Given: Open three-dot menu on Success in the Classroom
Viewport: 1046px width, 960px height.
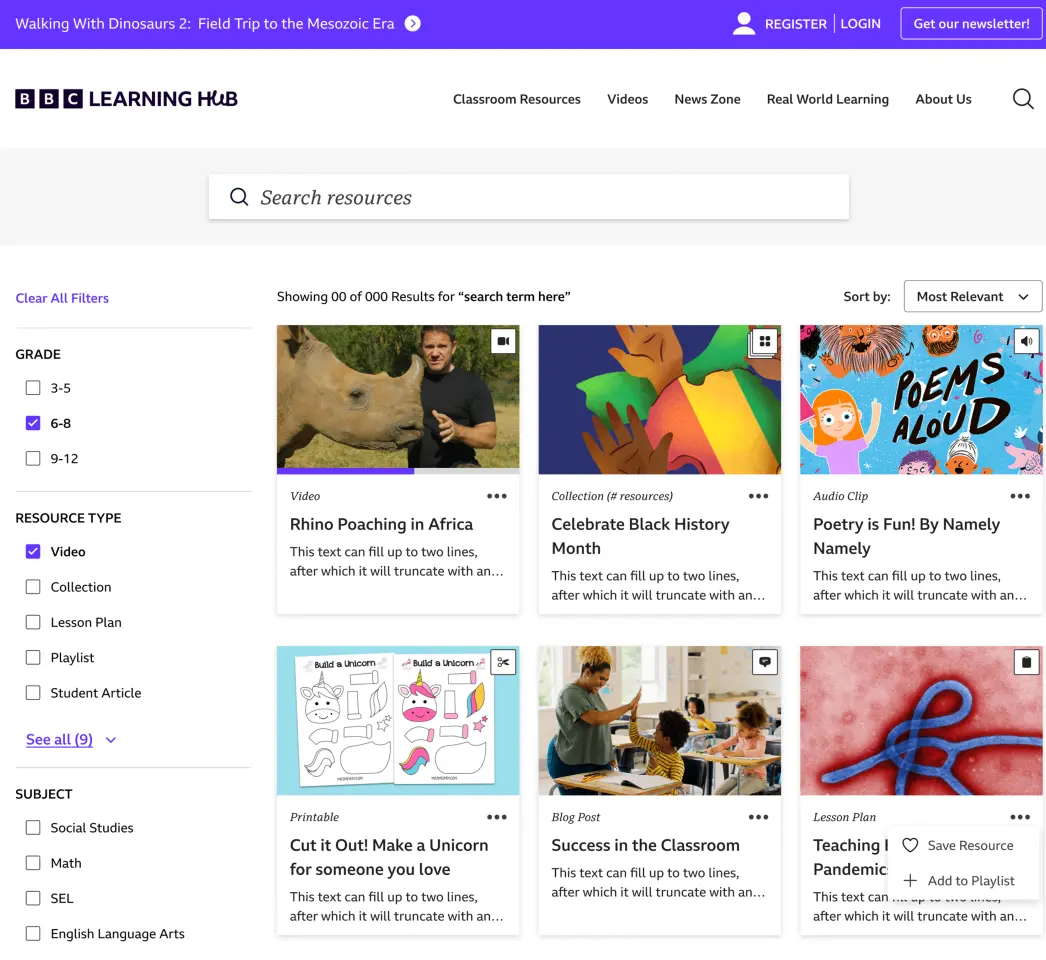Looking at the screenshot, I should click(x=759, y=817).
